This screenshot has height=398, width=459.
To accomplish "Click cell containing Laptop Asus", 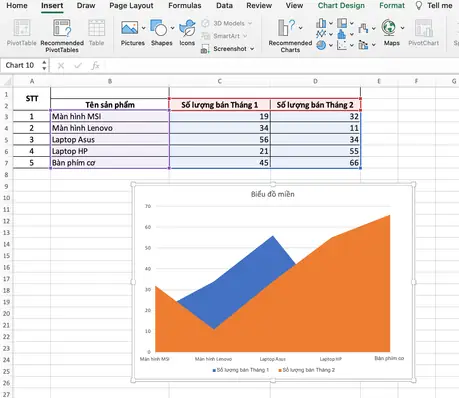I will 110,140.
